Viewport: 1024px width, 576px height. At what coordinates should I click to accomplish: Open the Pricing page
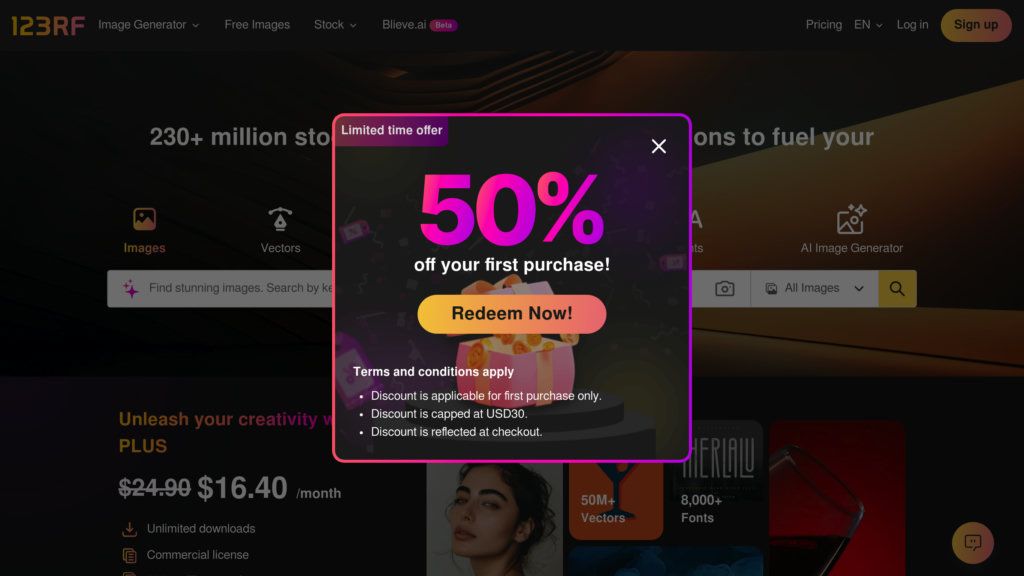[824, 25]
